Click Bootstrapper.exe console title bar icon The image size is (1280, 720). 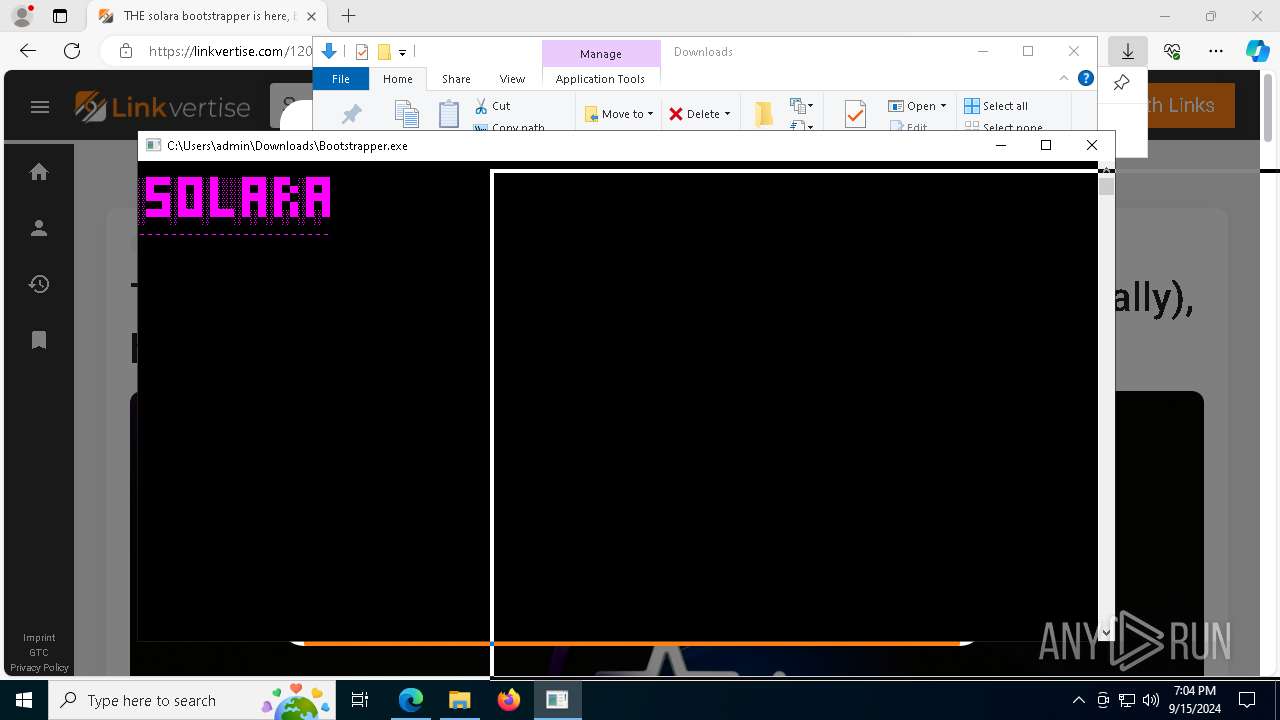point(153,145)
